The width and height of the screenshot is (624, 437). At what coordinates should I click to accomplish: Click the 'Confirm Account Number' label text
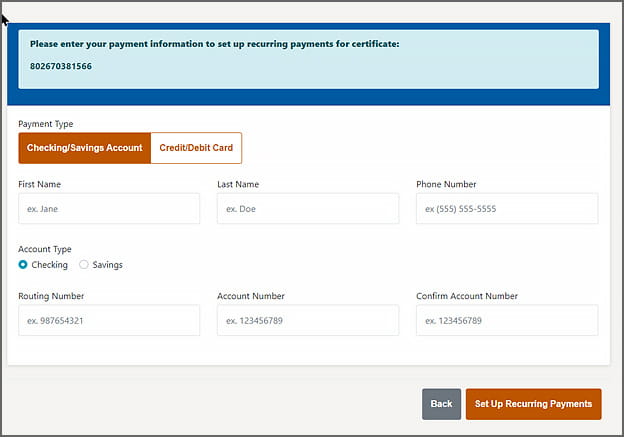click(467, 296)
